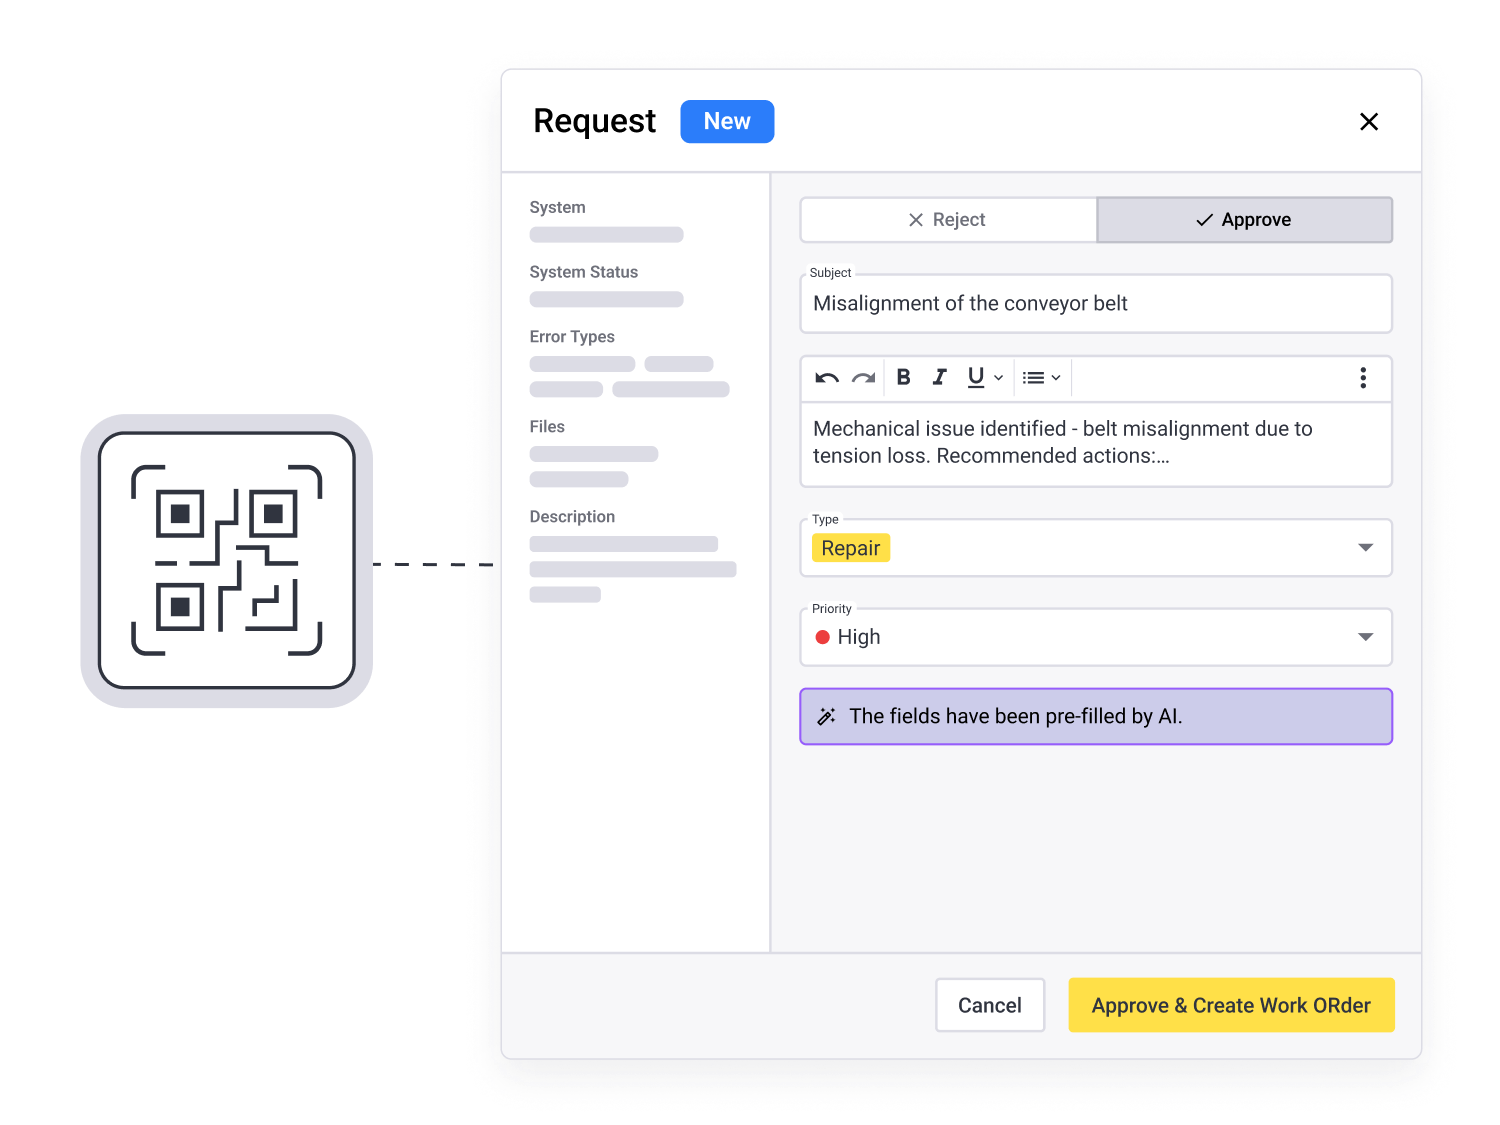Click the AI magic wand icon
Screen dimensions: 1500x1125
pyautogui.click(x=827, y=716)
